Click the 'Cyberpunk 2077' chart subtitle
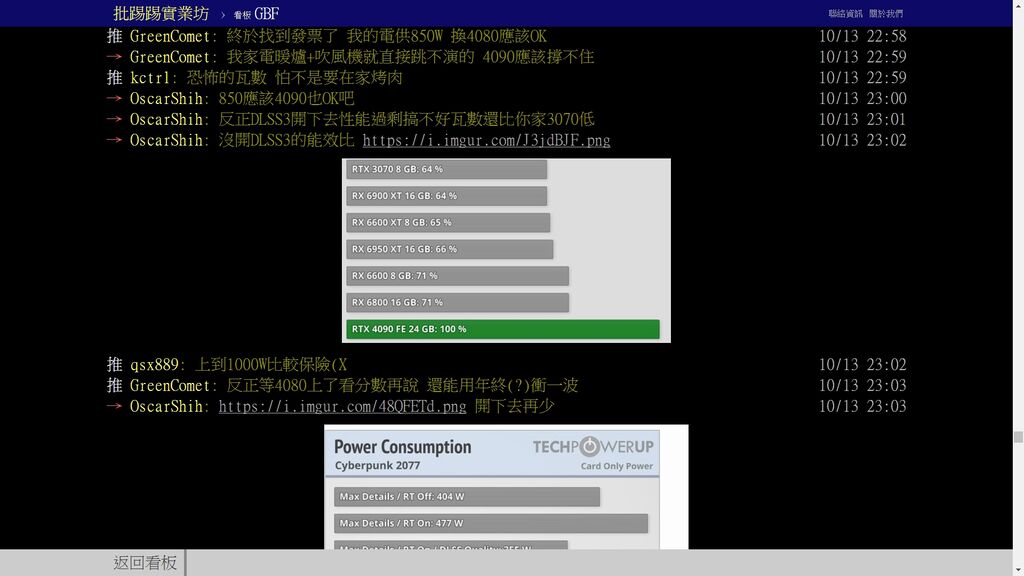This screenshot has width=1024, height=576. [x=377, y=466]
